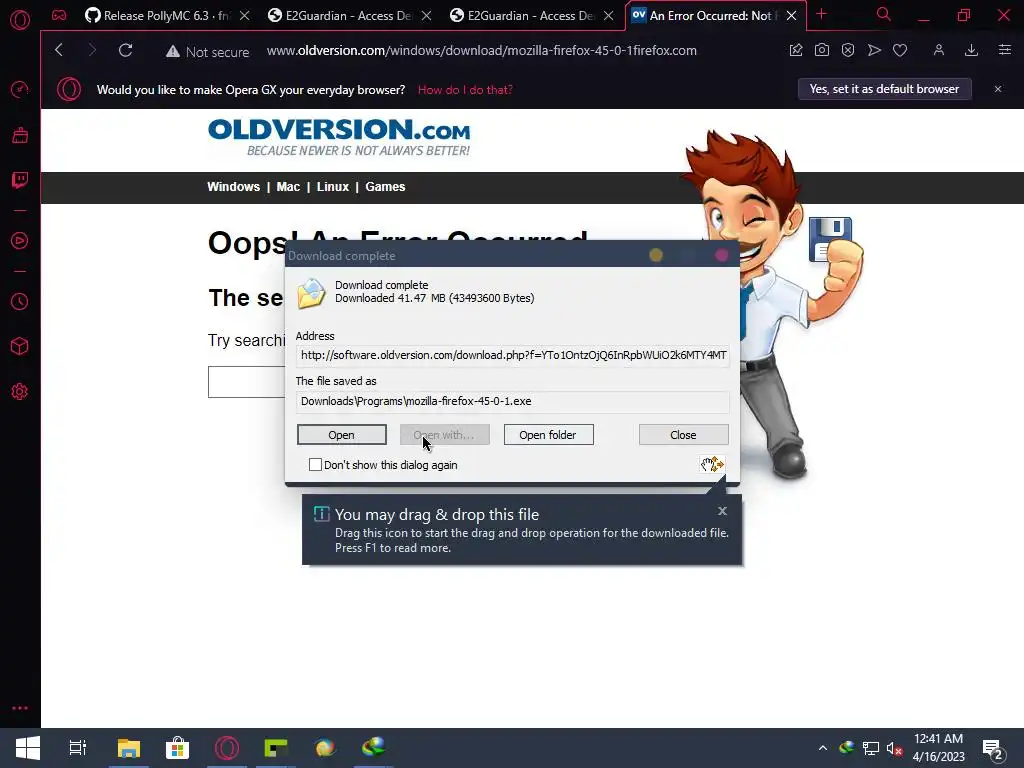Open the profile account icon
This screenshot has width=1024, height=768.
[x=938, y=50]
